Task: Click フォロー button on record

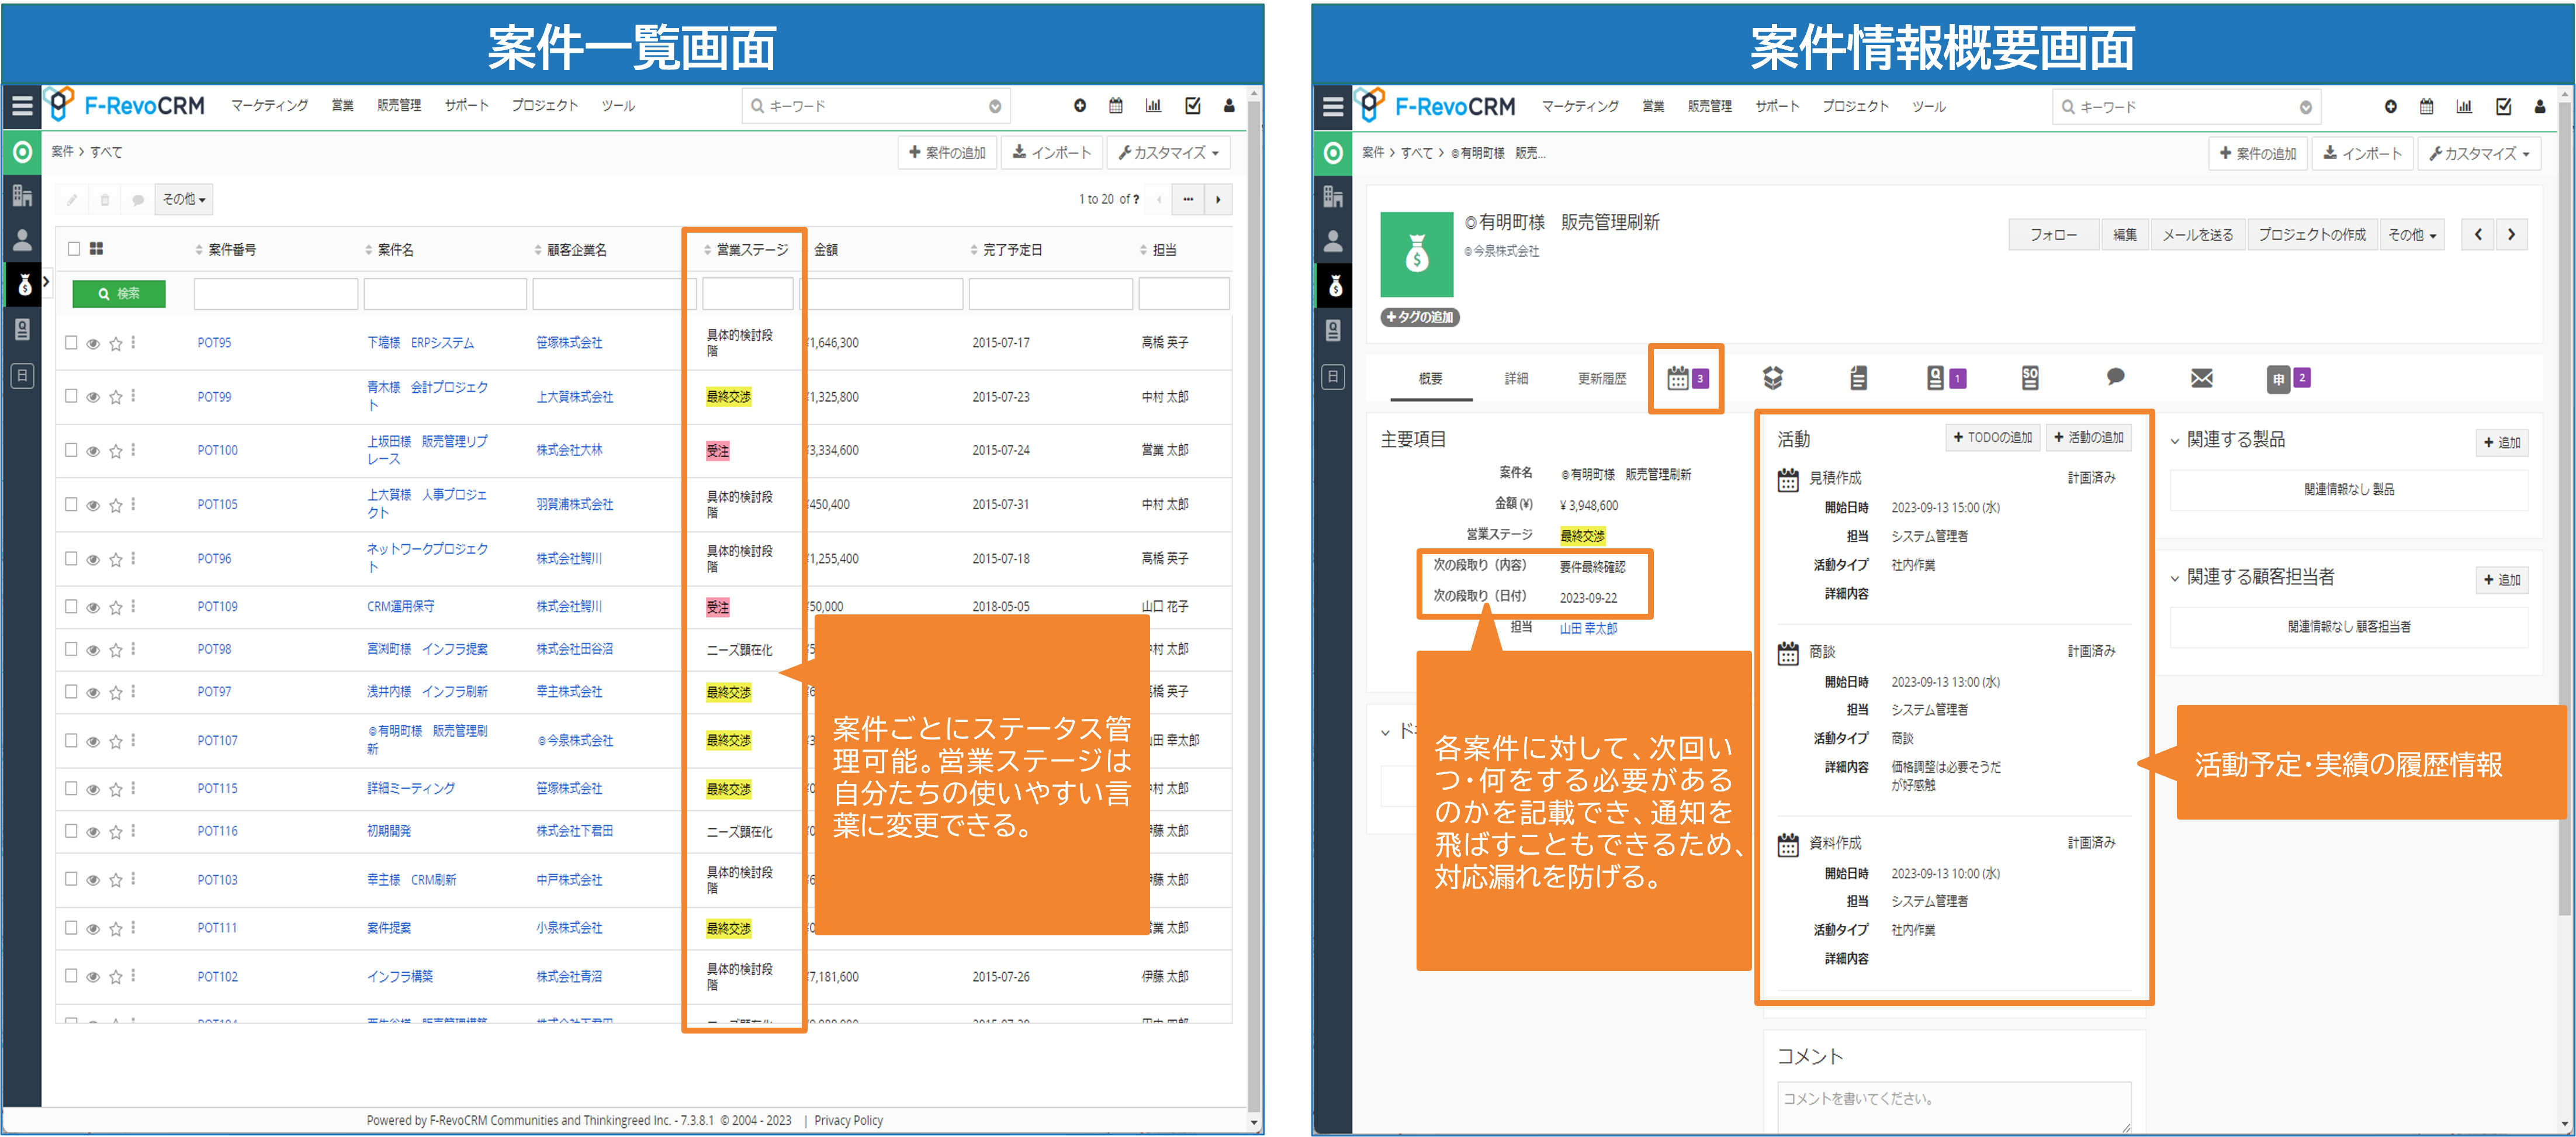Action: click(x=2053, y=234)
